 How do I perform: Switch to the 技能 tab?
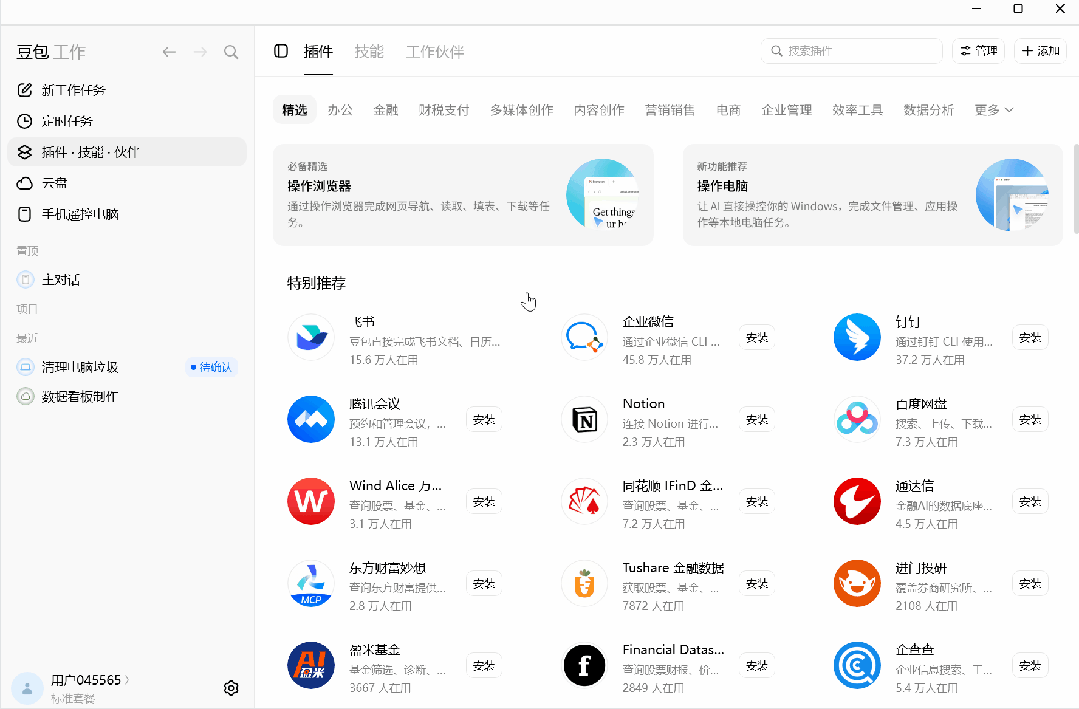[369, 52]
